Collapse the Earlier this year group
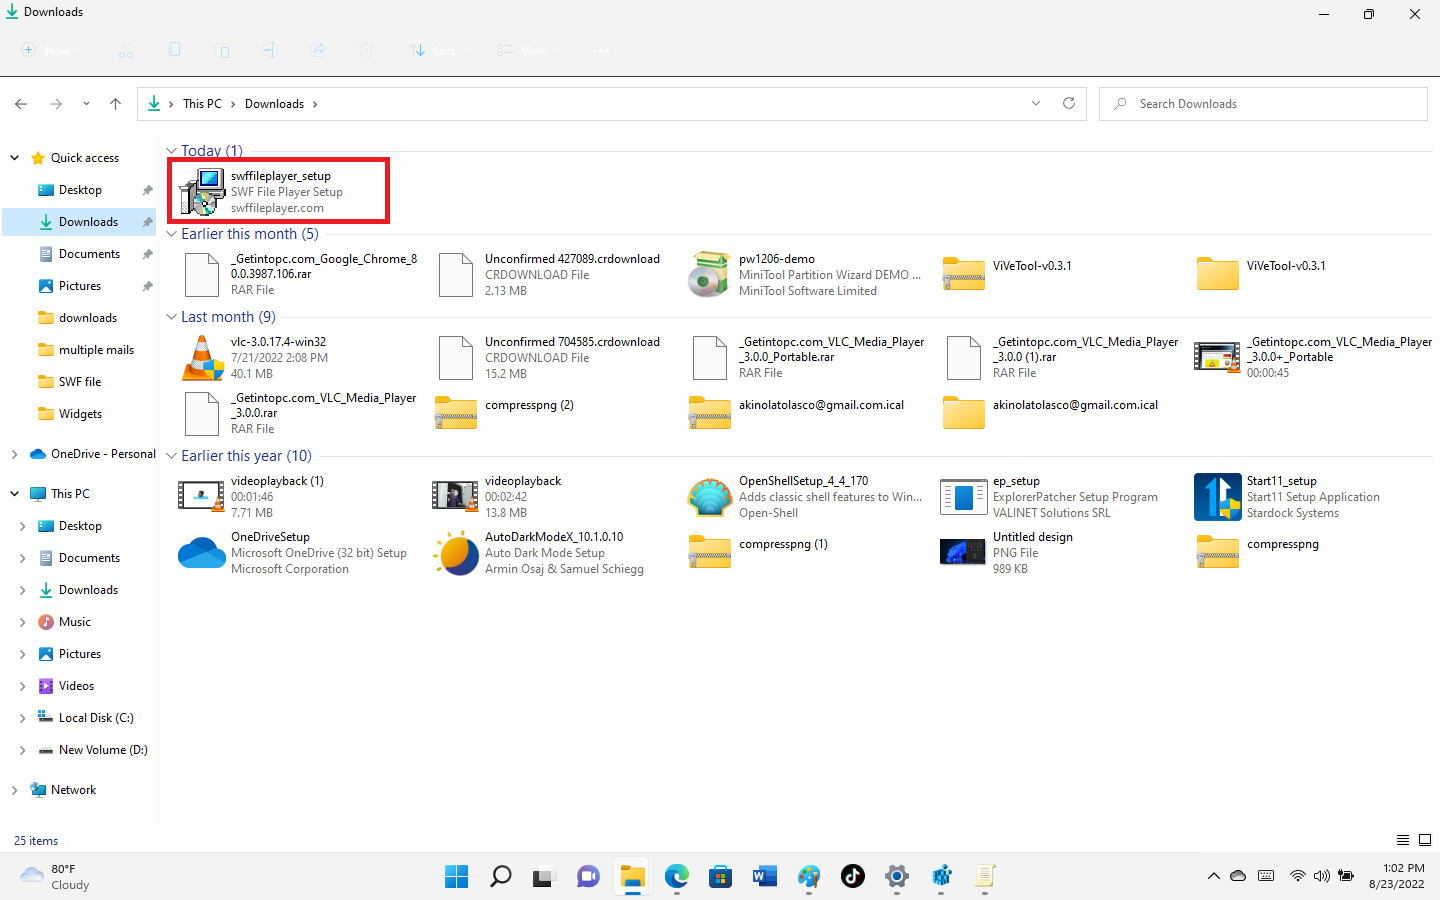Image resolution: width=1440 pixels, height=900 pixels. pyautogui.click(x=171, y=456)
